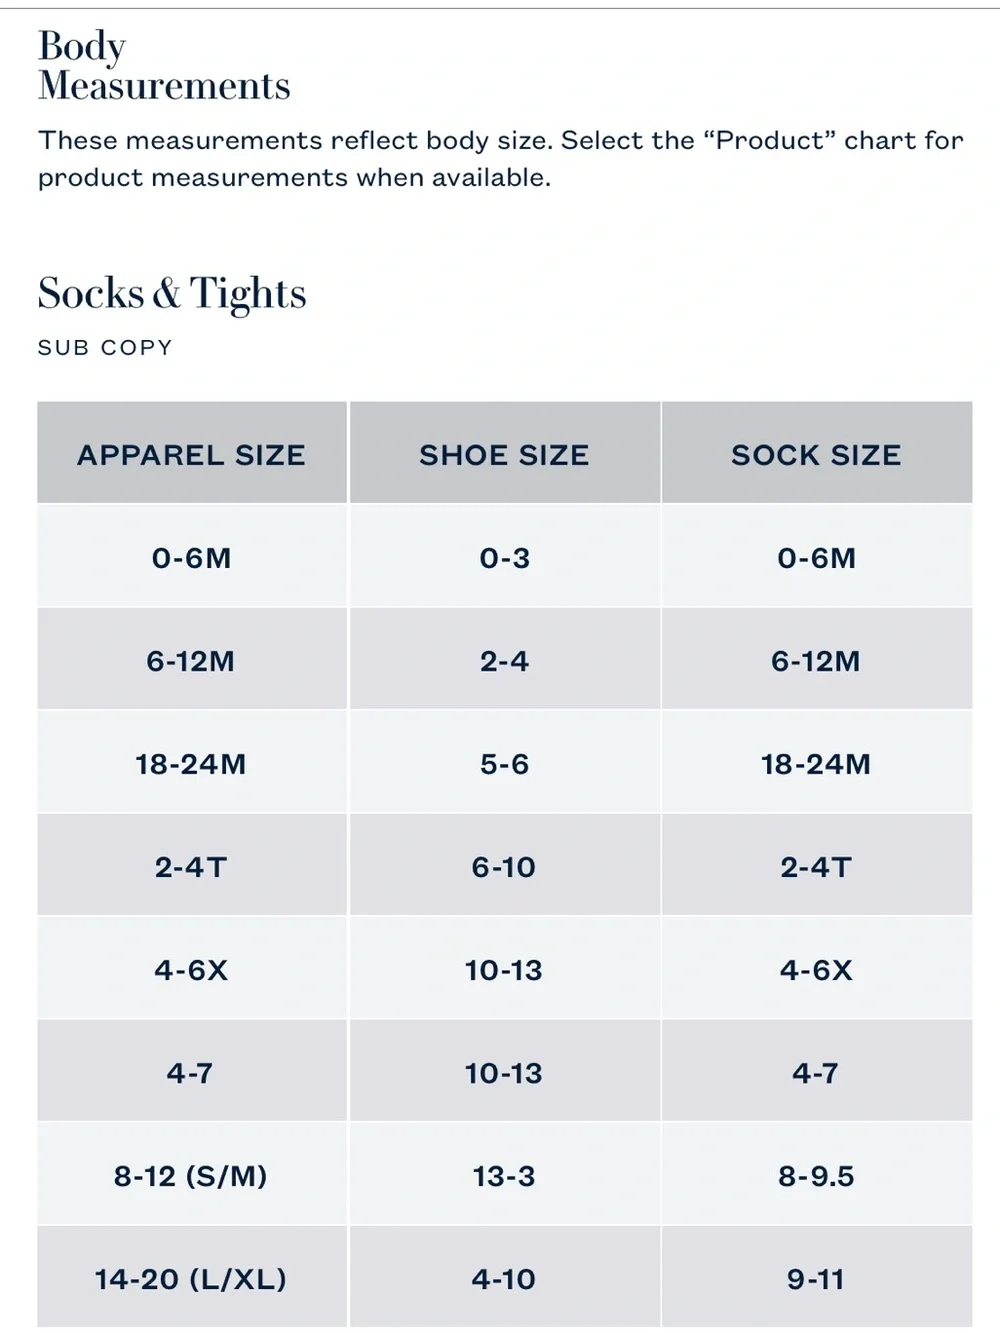1000x1333 pixels.
Task: Select the 4-7 apparel size cell
Action: click(x=192, y=1072)
